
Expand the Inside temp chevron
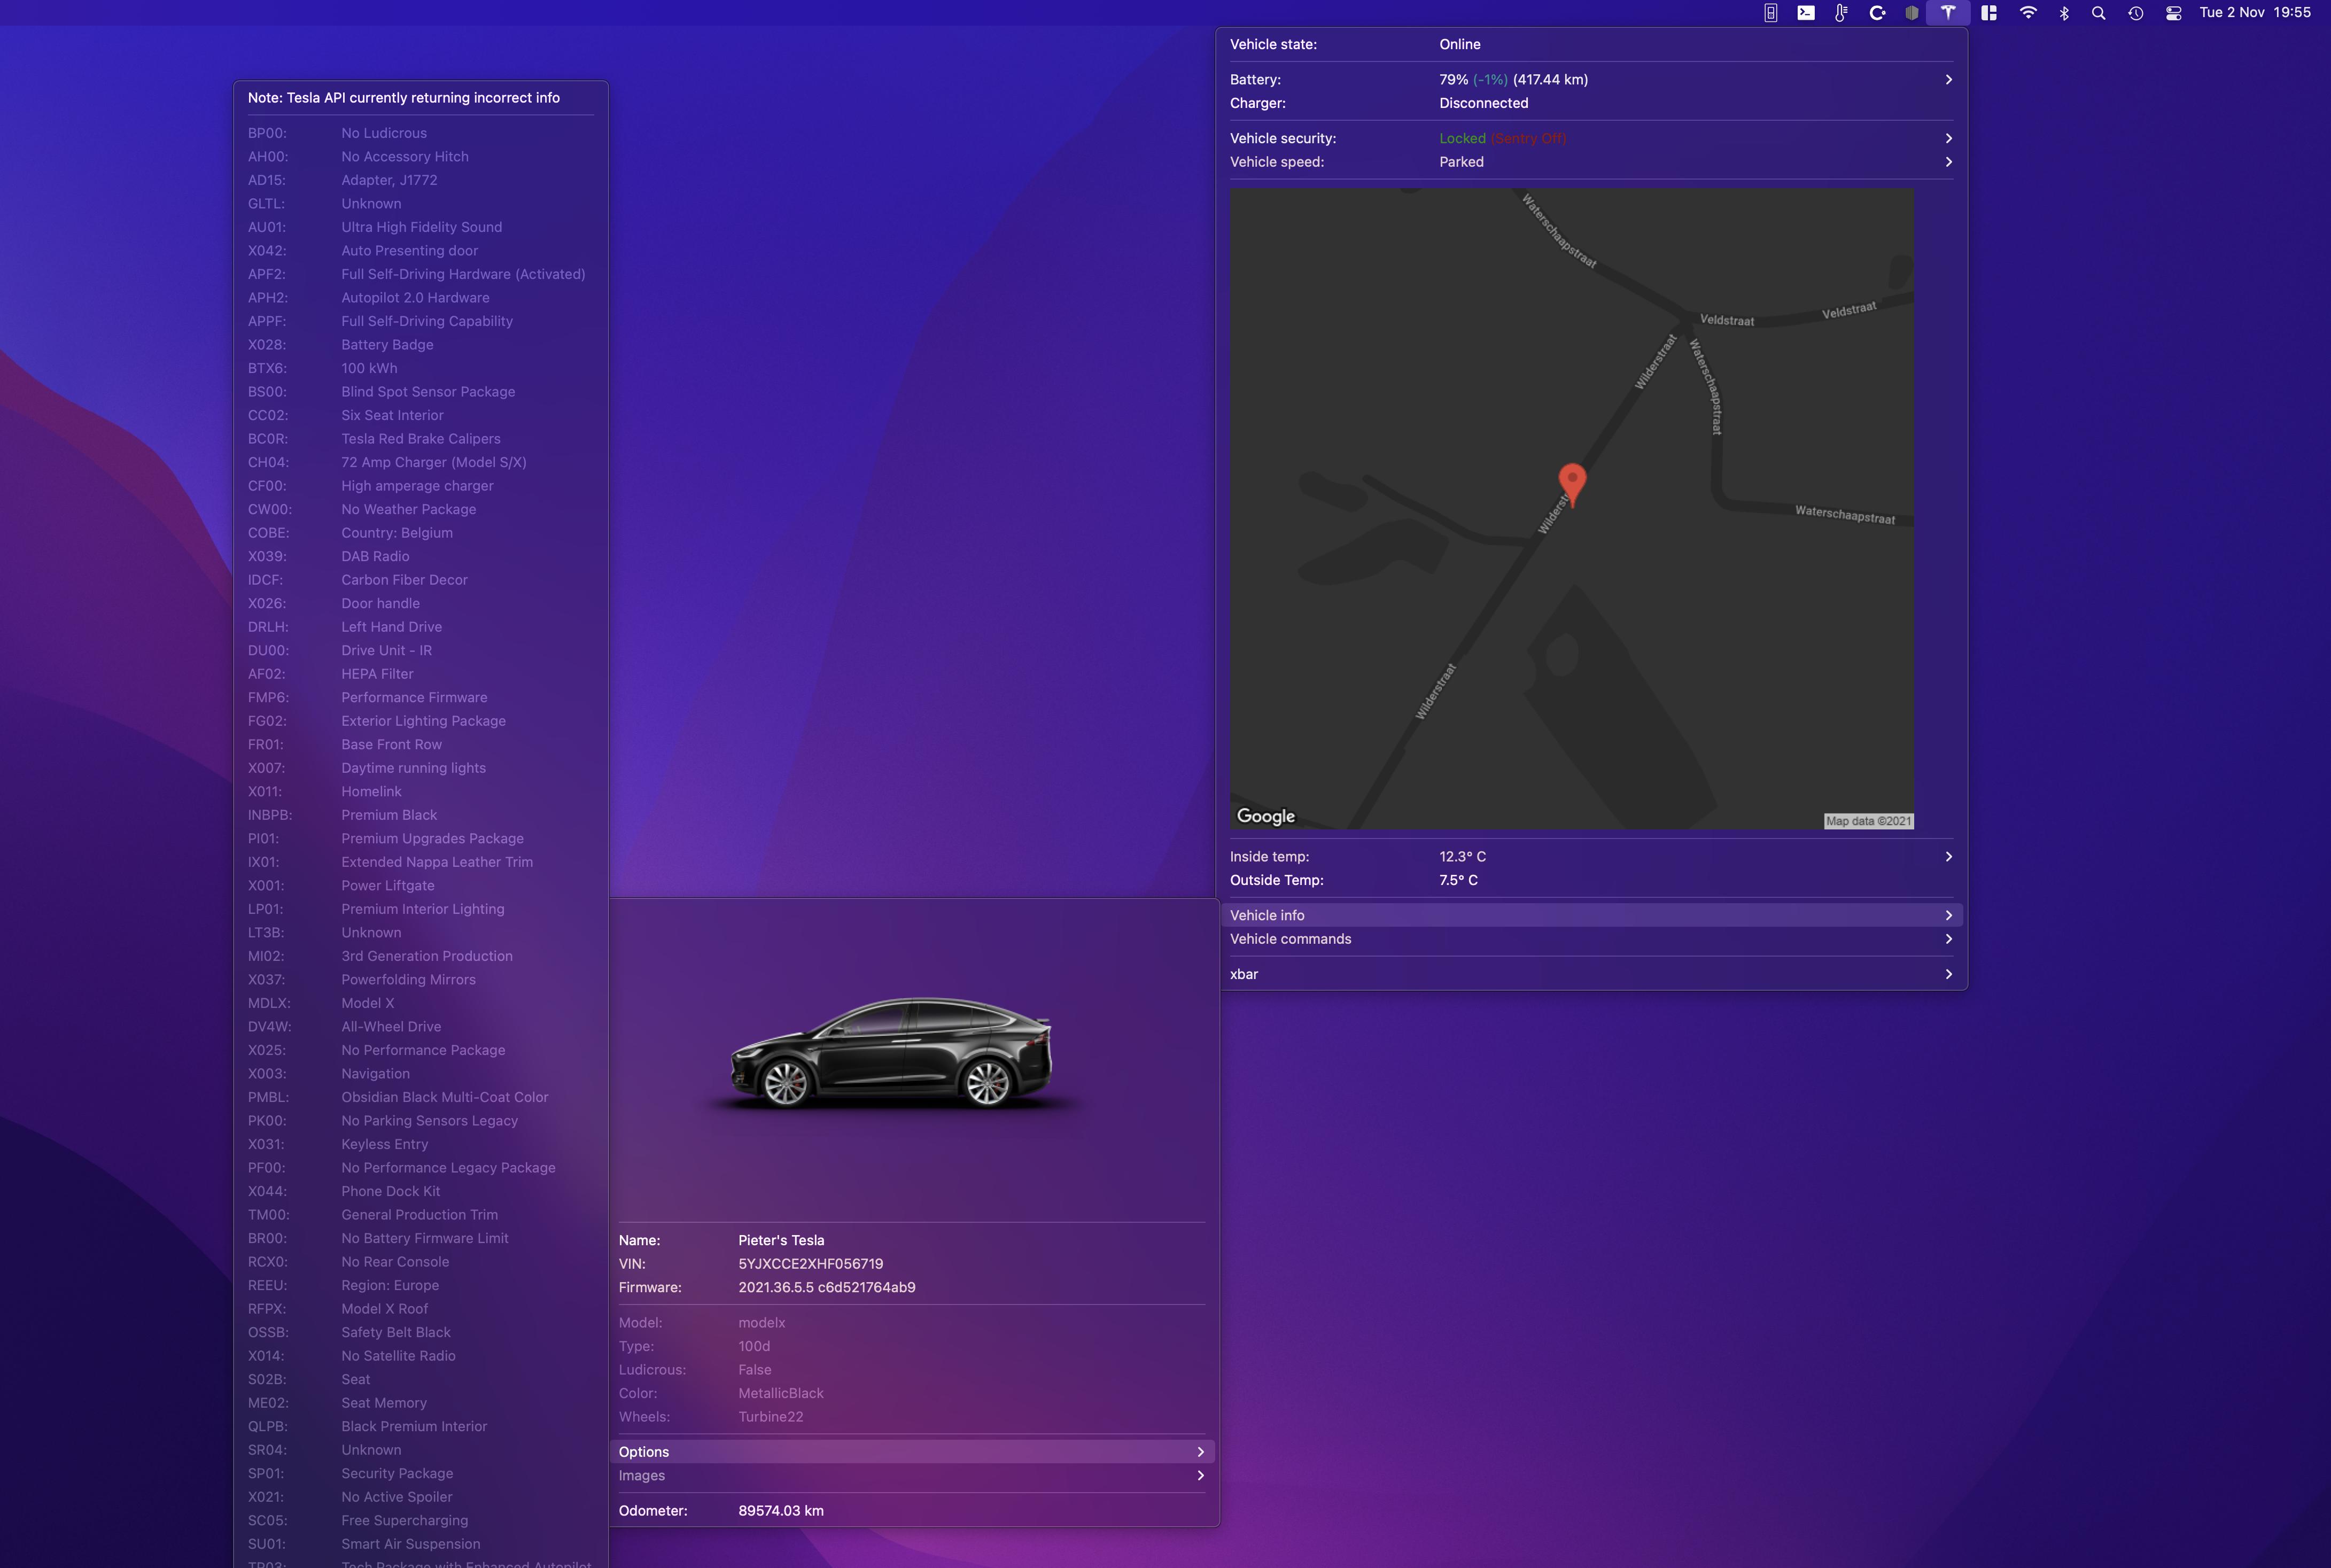[1948, 857]
